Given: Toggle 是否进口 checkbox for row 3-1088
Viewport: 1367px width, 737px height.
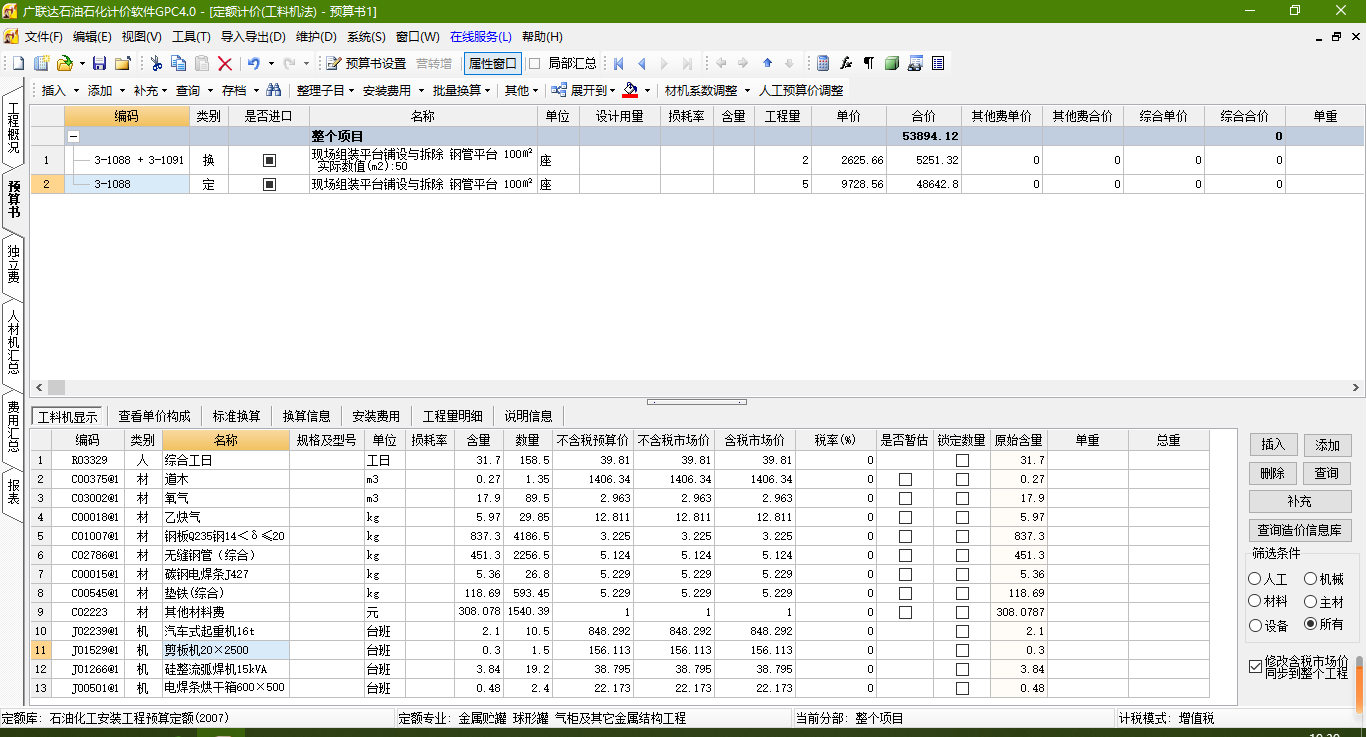Looking at the screenshot, I should pyautogui.click(x=269, y=184).
